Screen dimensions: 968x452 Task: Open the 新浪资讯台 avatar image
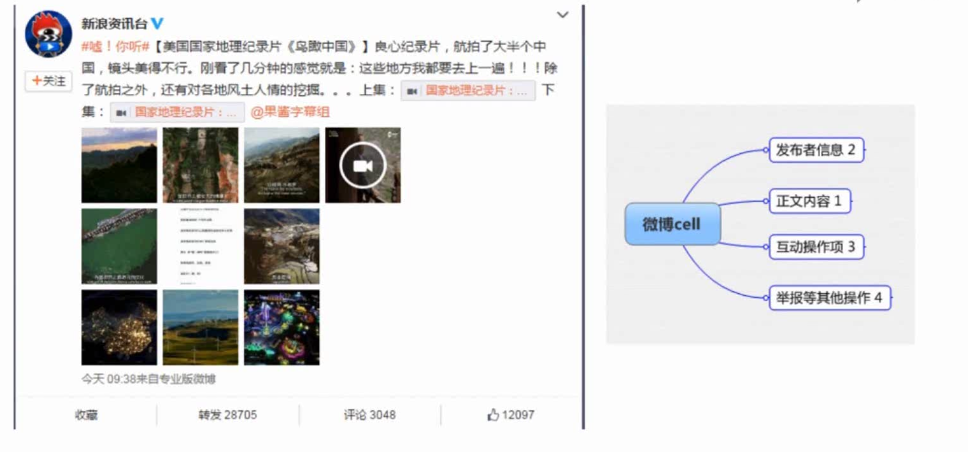(48, 34)
